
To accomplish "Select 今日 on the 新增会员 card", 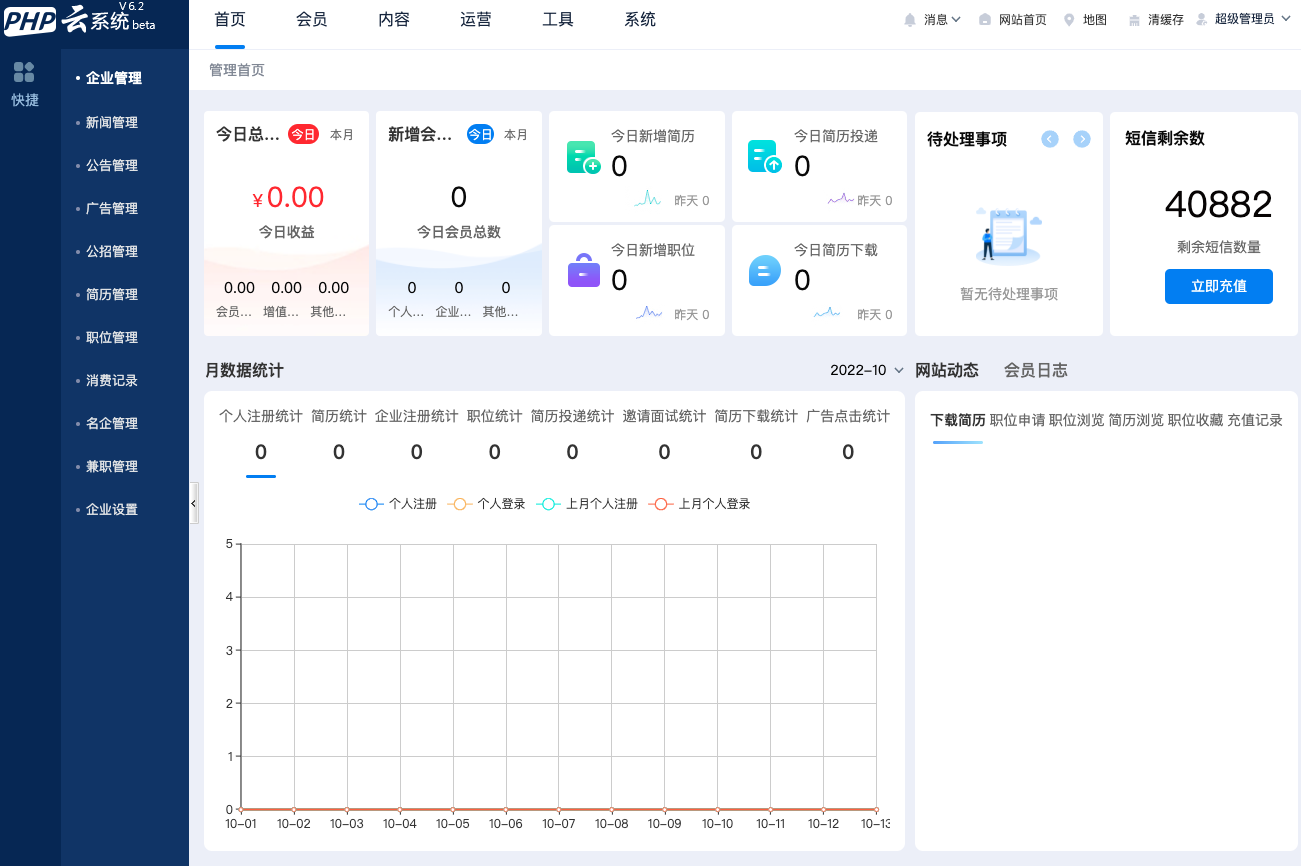I will (x=481, y=134).
